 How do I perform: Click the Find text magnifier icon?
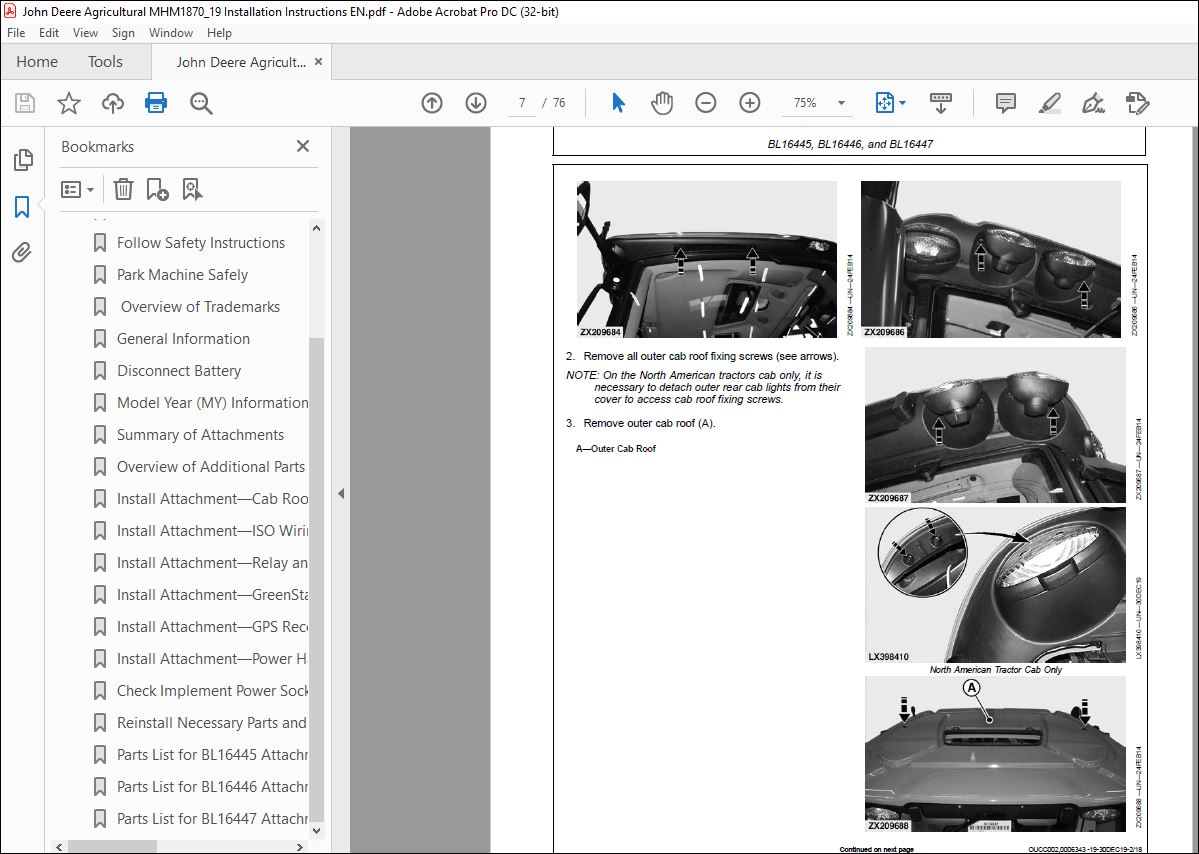[x=201, y=102]
